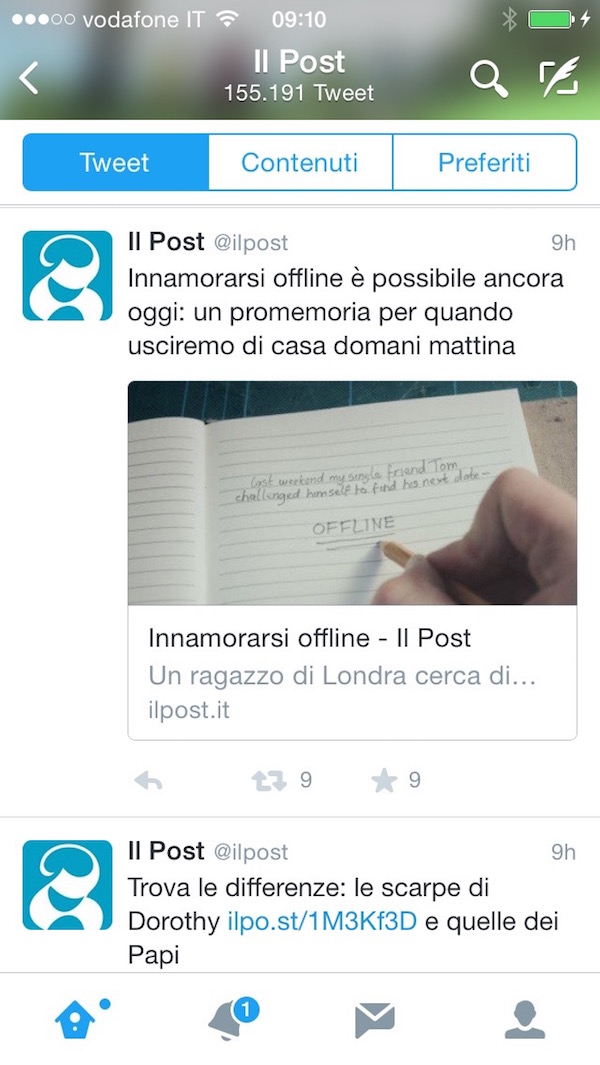Viewport: 600px width, 1065px height.
Task: Open the notebook OFFLINE photo preview
Action: pyautogui.click(x=352, y=492)
